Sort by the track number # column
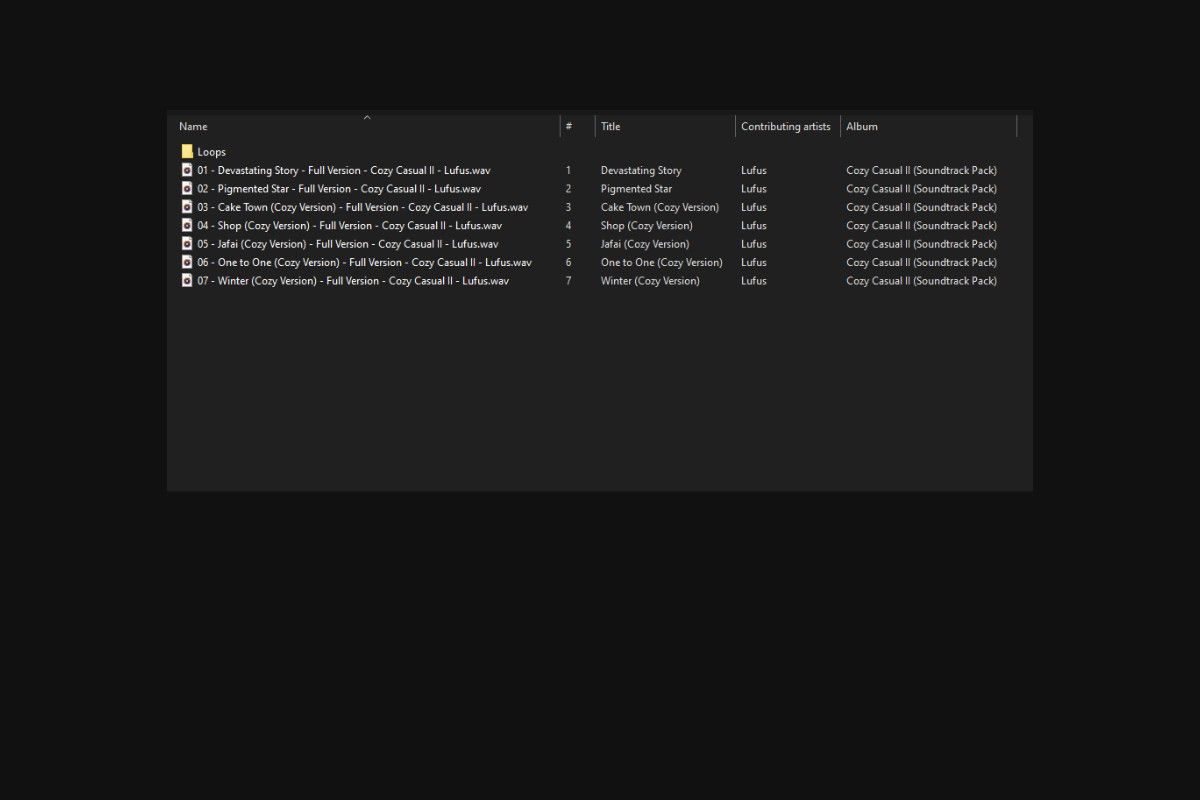The width and height of the screenshot is (1200, 800). tap(569, 127)
